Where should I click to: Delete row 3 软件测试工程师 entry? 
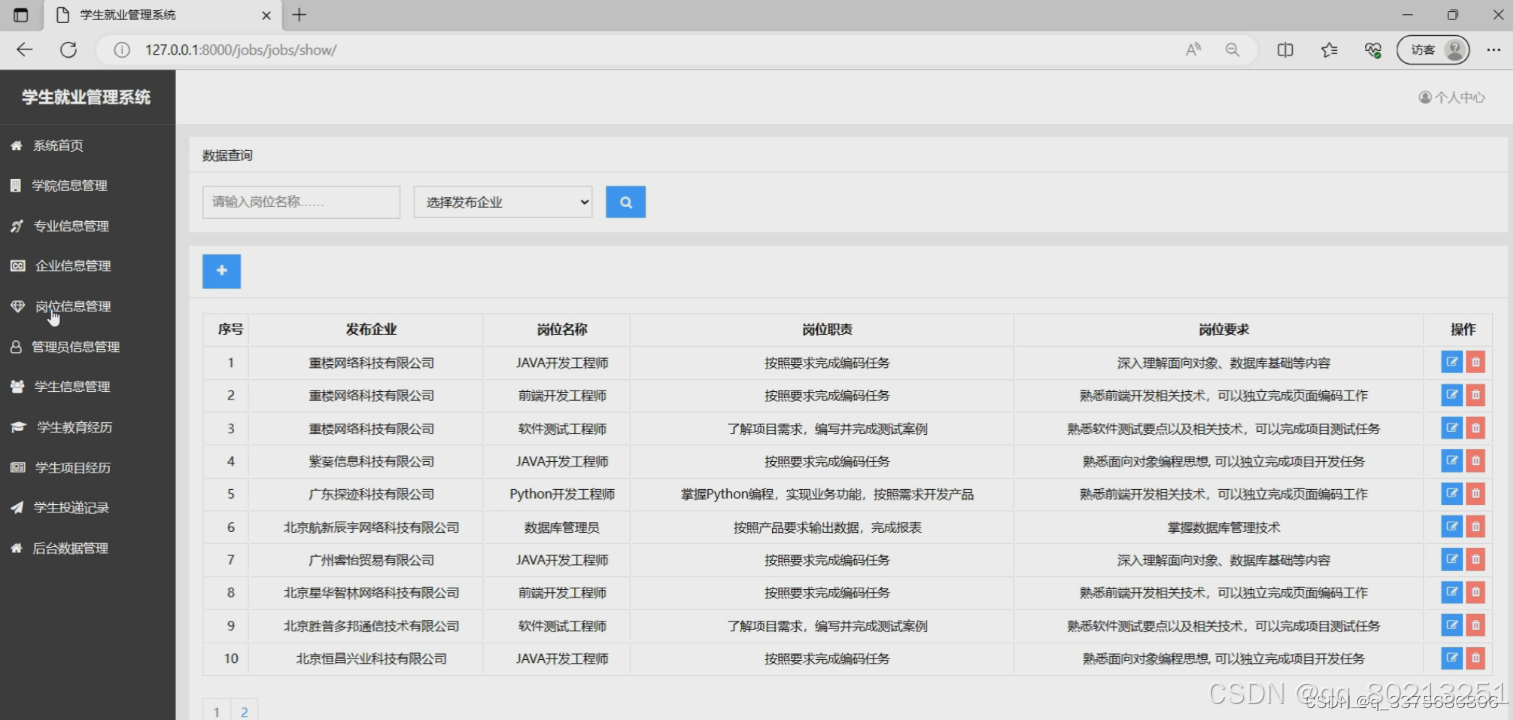coord(1475,428)
